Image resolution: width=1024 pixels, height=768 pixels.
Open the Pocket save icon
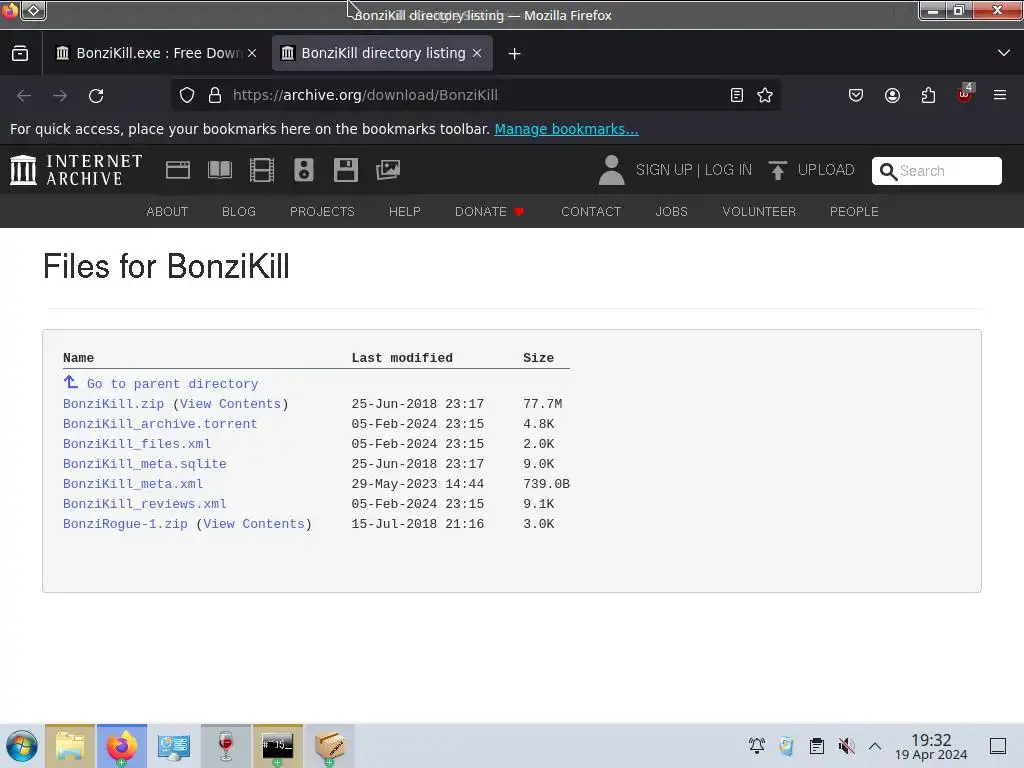pos(856,95)
